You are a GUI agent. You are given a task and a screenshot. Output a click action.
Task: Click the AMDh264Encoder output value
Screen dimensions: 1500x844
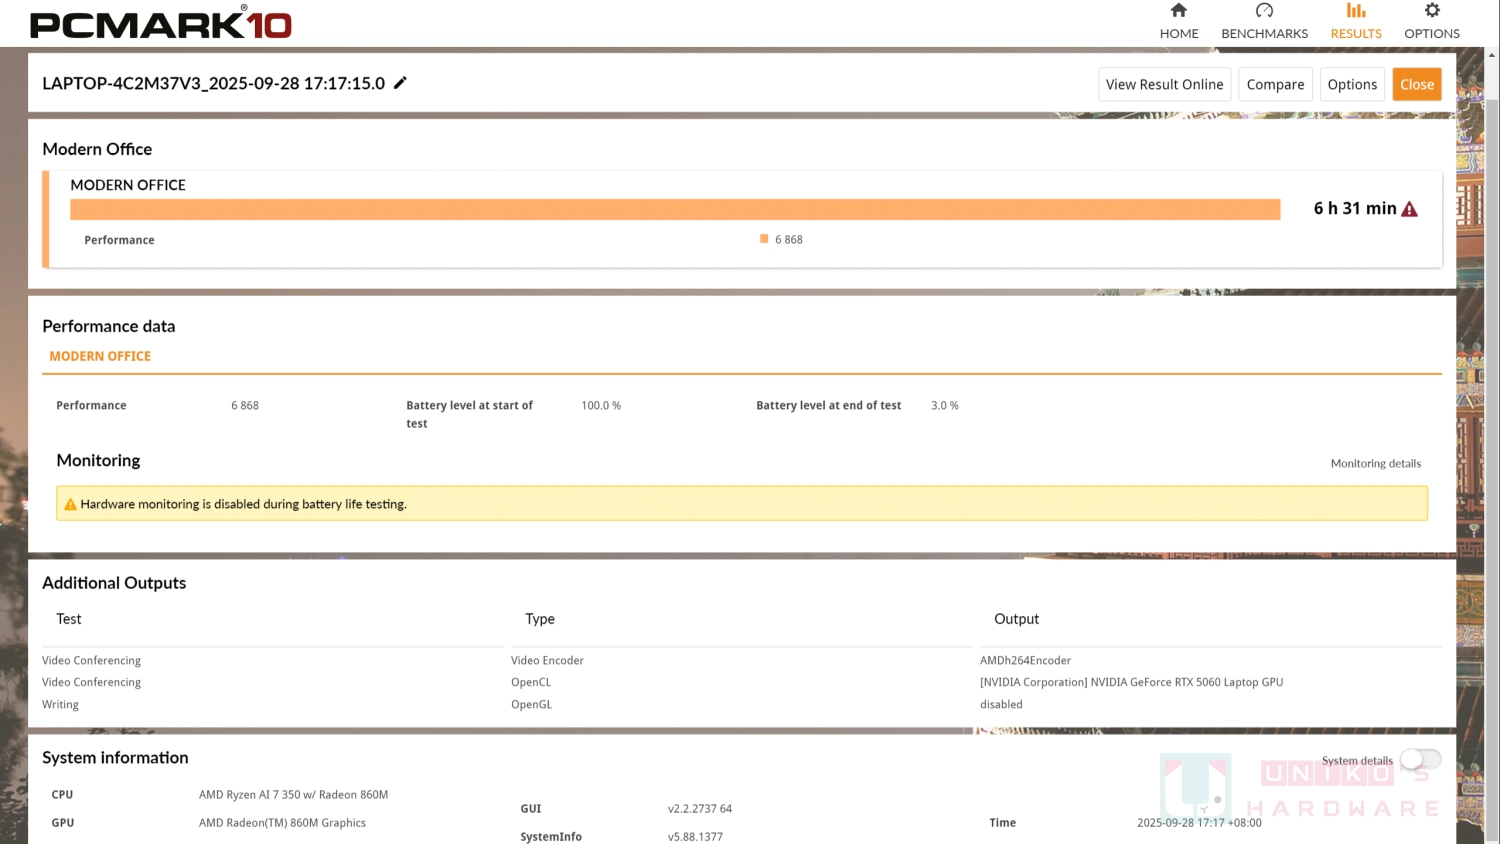click(1025, 661)
